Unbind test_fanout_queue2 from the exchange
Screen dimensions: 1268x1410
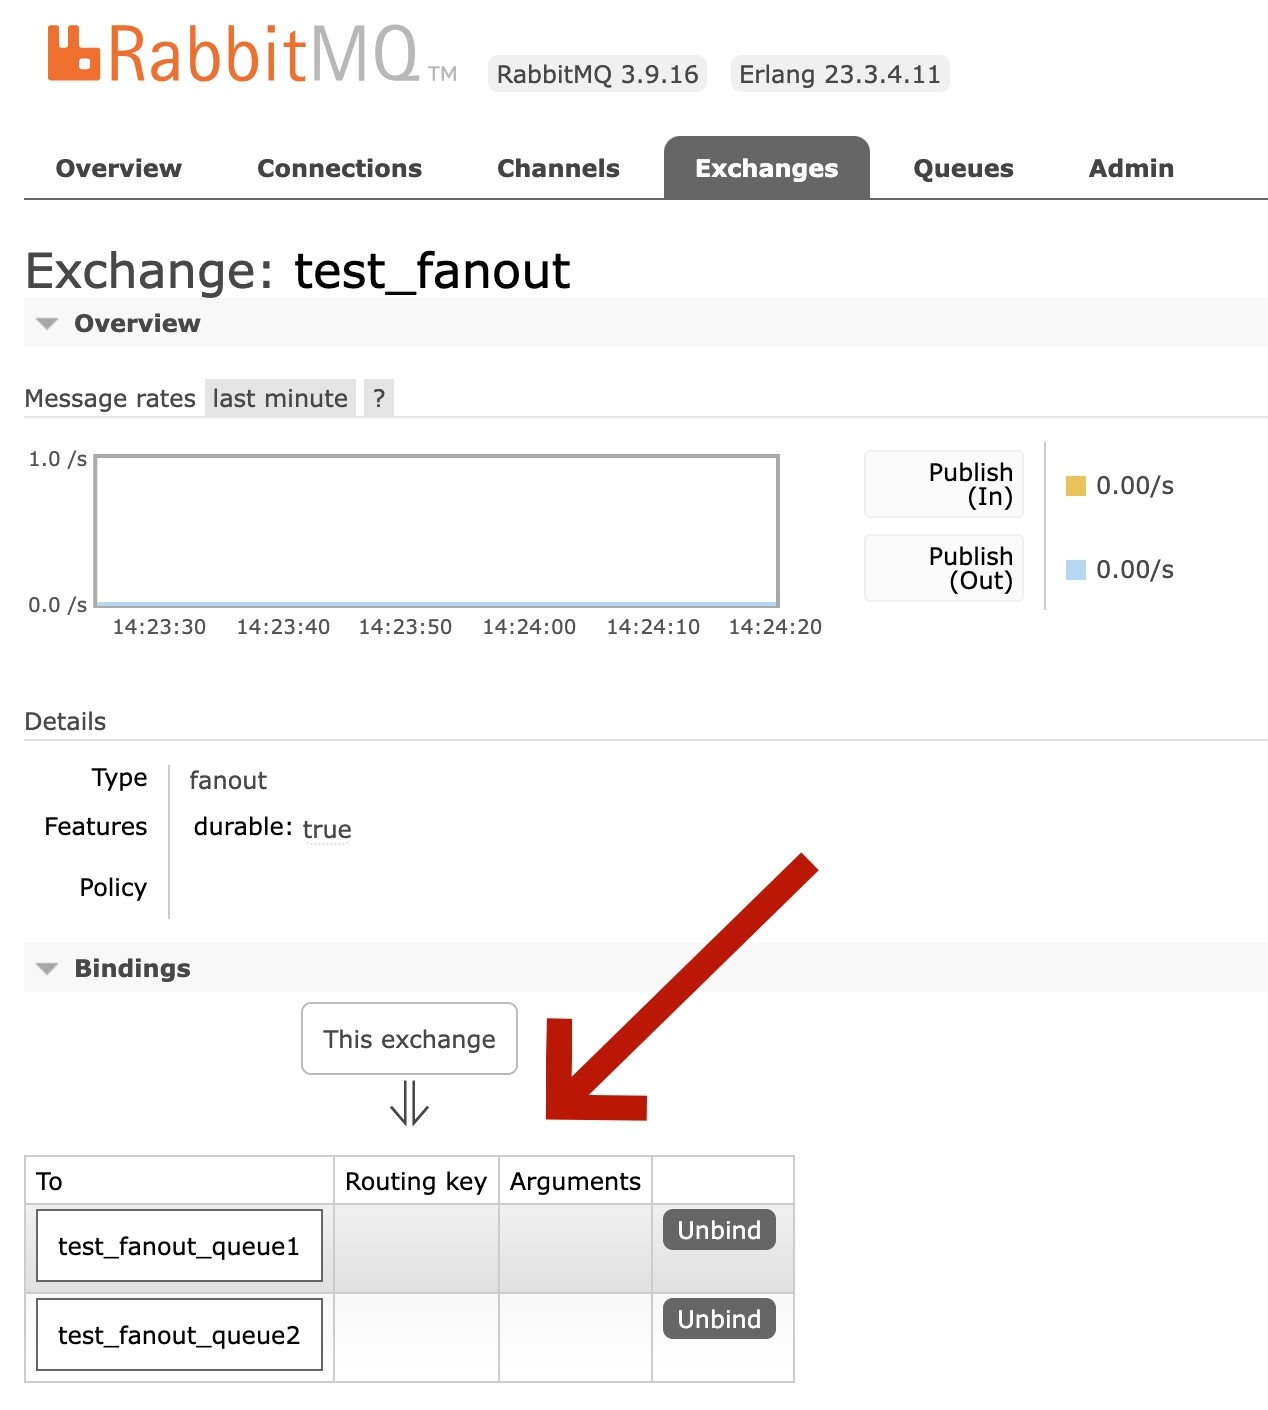tap(719, 1319)
